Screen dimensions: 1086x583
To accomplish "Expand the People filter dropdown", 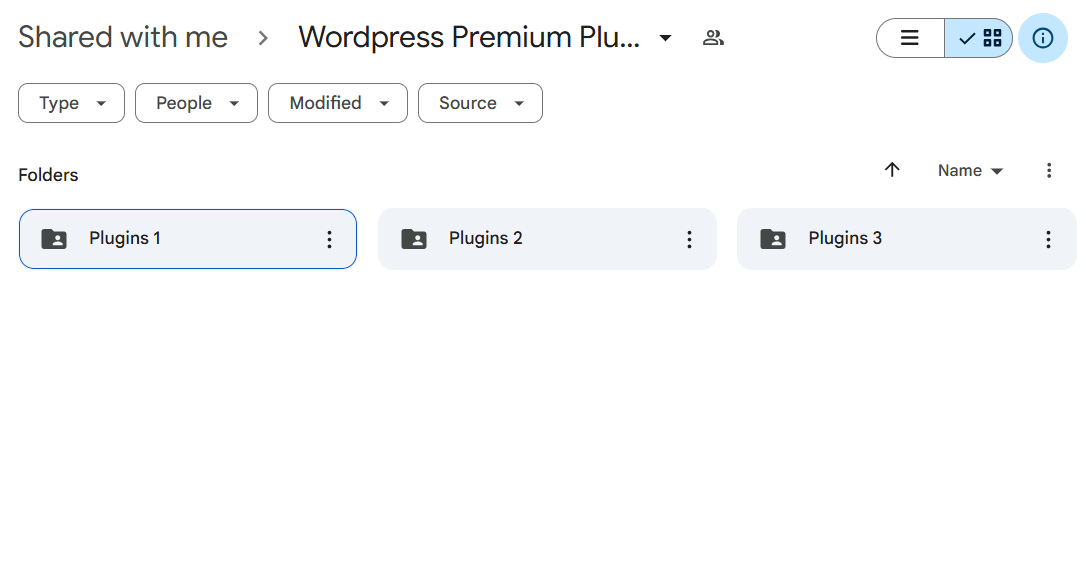I will tap(197, 103).
